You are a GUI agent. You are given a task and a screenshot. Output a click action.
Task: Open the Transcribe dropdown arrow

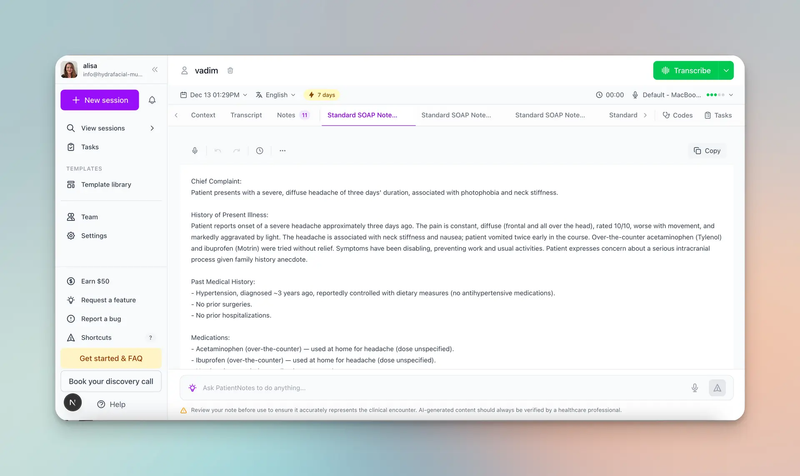click(x=726, y=70)
